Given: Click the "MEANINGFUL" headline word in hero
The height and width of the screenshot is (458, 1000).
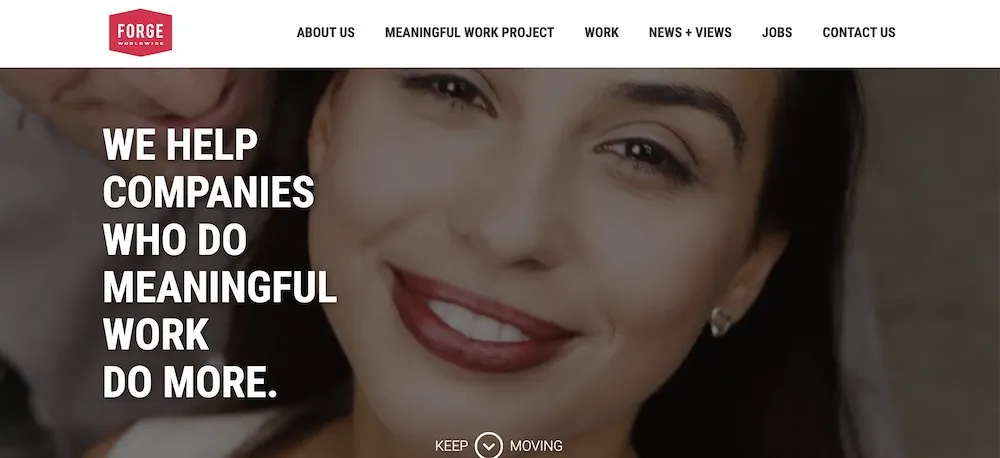Looking at the screenshot, I should (220, 287).
